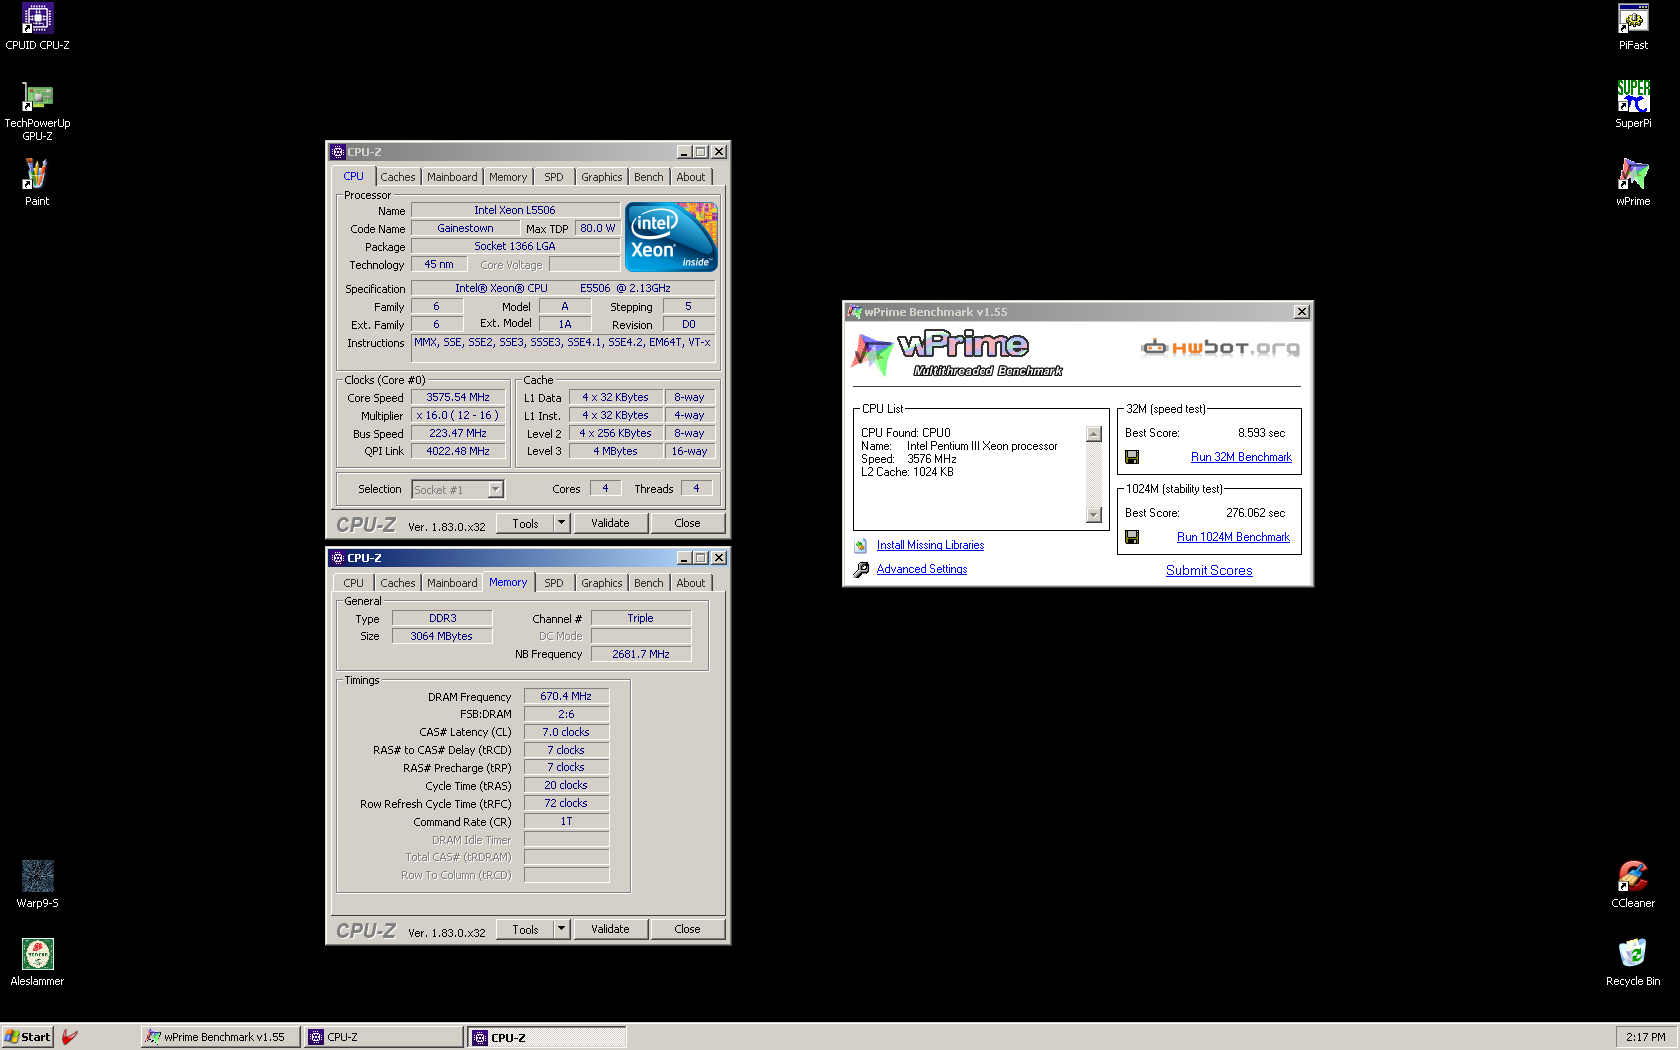Click the Advanced Settings wrench icon
The image size is (1680, 1050).
[x=861, y=569]
